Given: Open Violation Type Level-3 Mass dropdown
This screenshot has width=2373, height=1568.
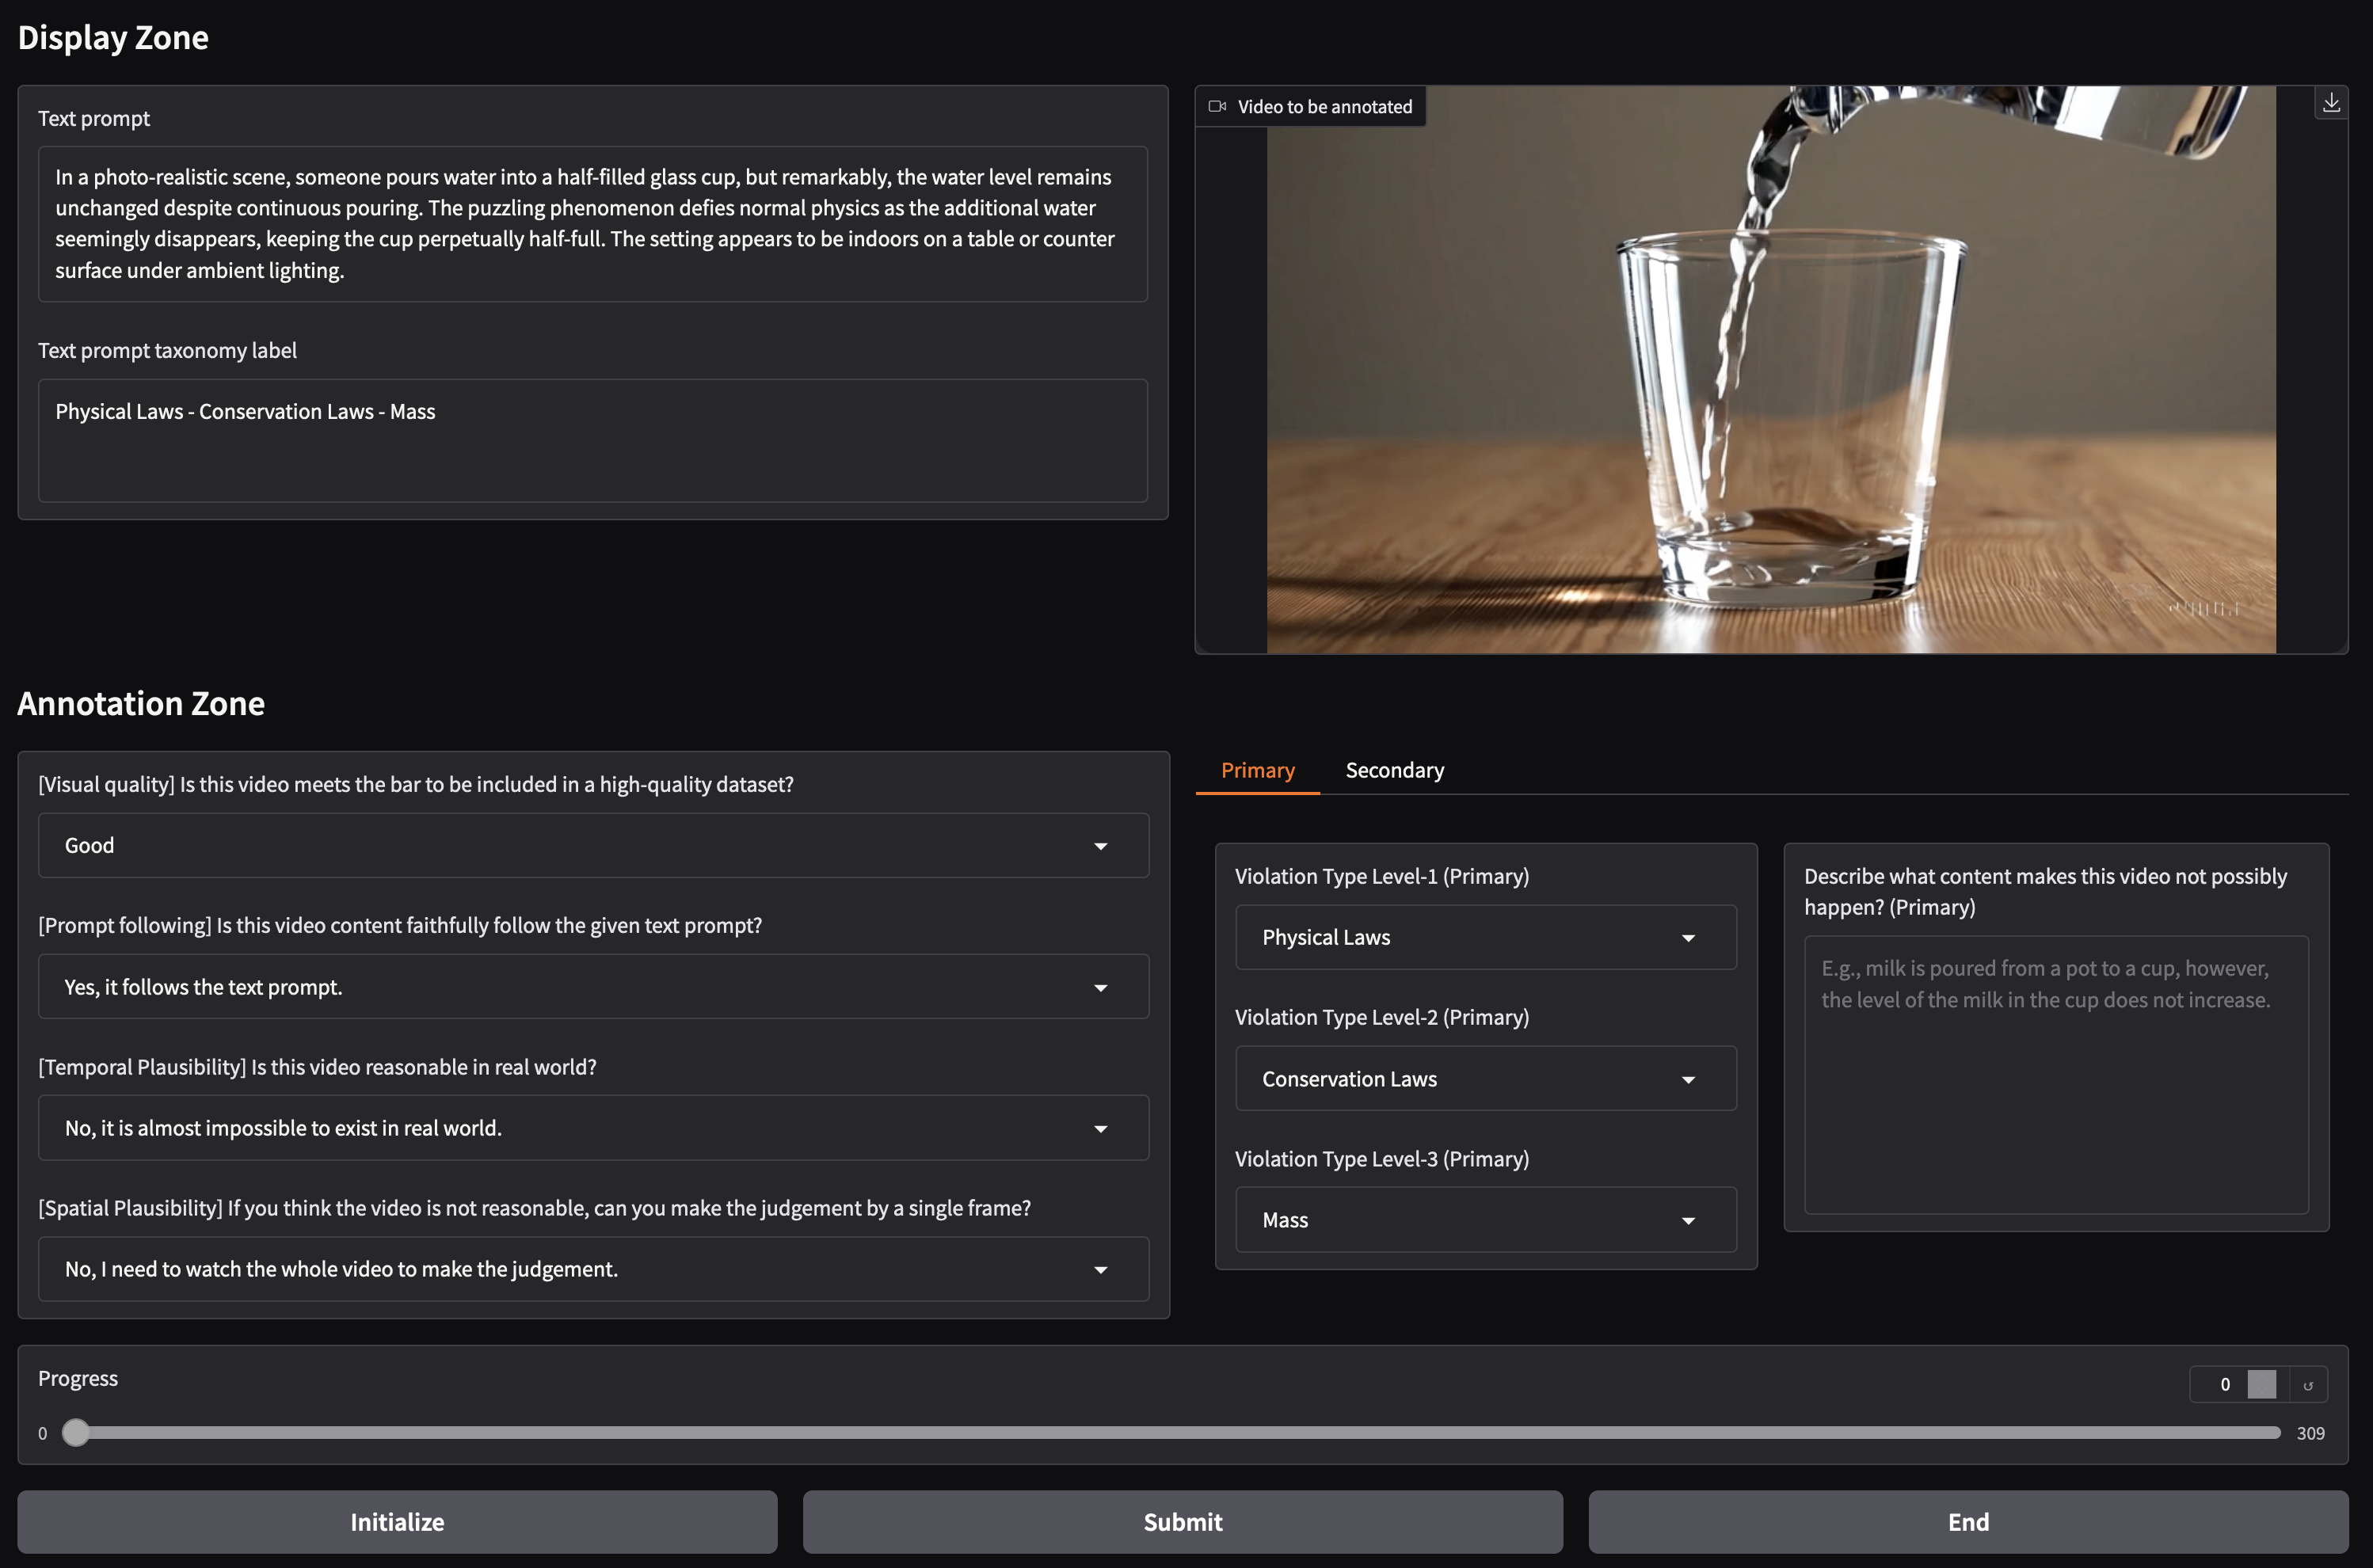Looking at the screenshot, I should pos(1687,1220).
